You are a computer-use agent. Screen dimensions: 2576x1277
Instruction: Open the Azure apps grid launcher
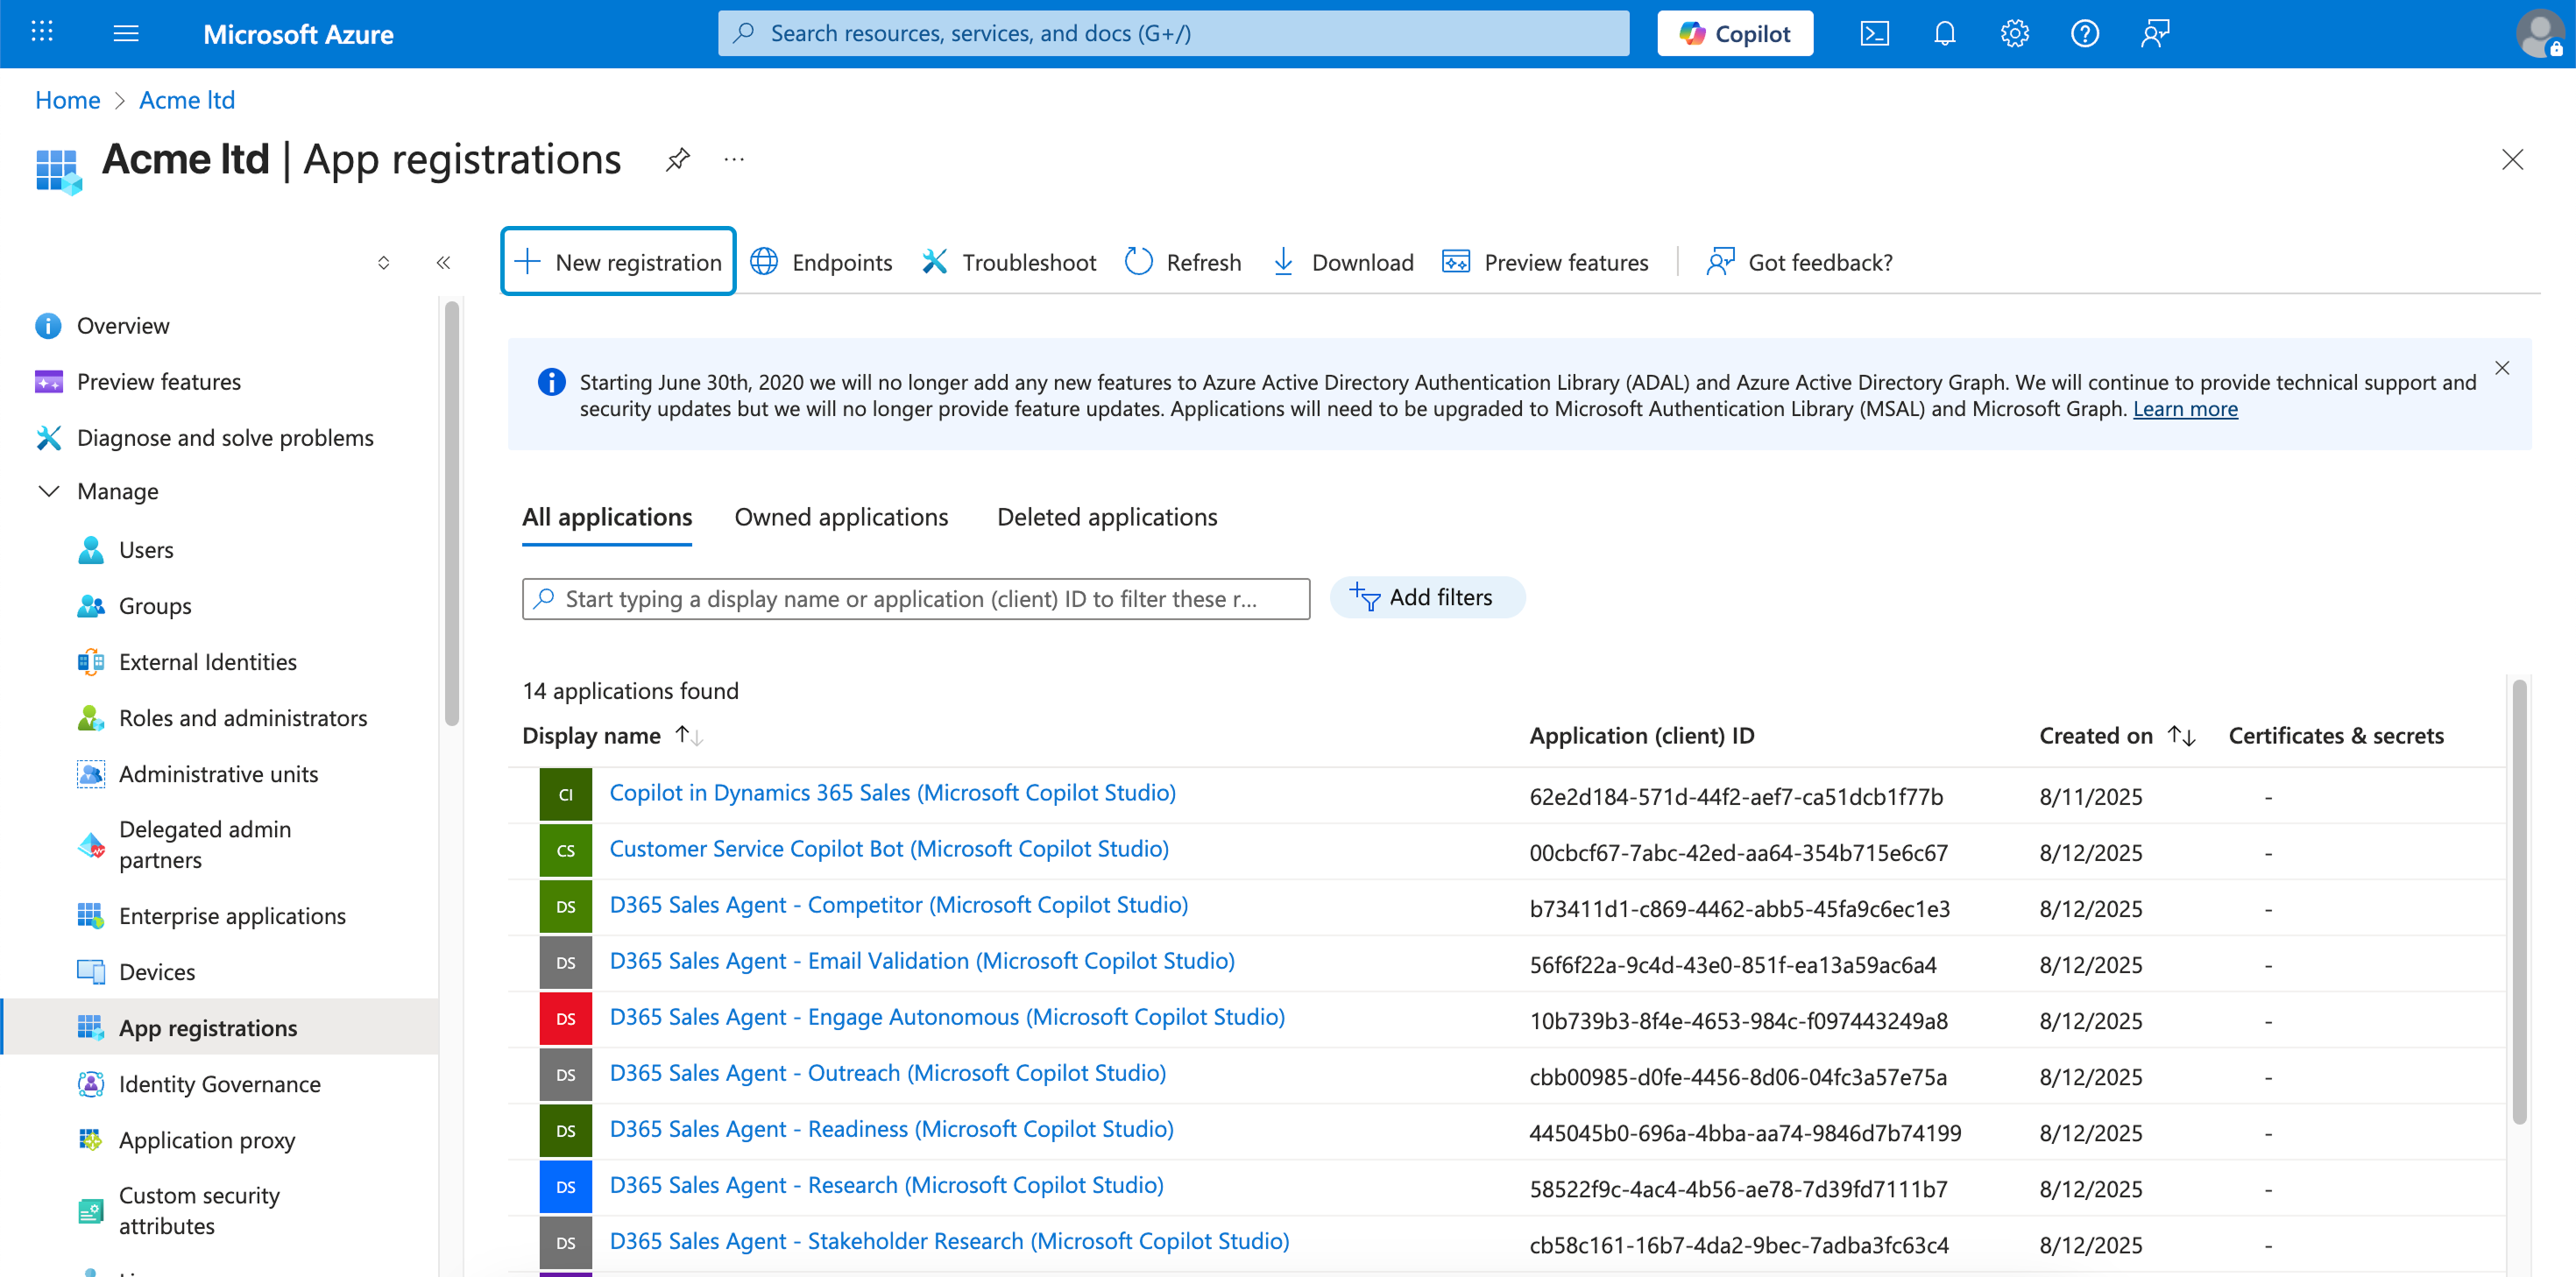pos(42,33)
